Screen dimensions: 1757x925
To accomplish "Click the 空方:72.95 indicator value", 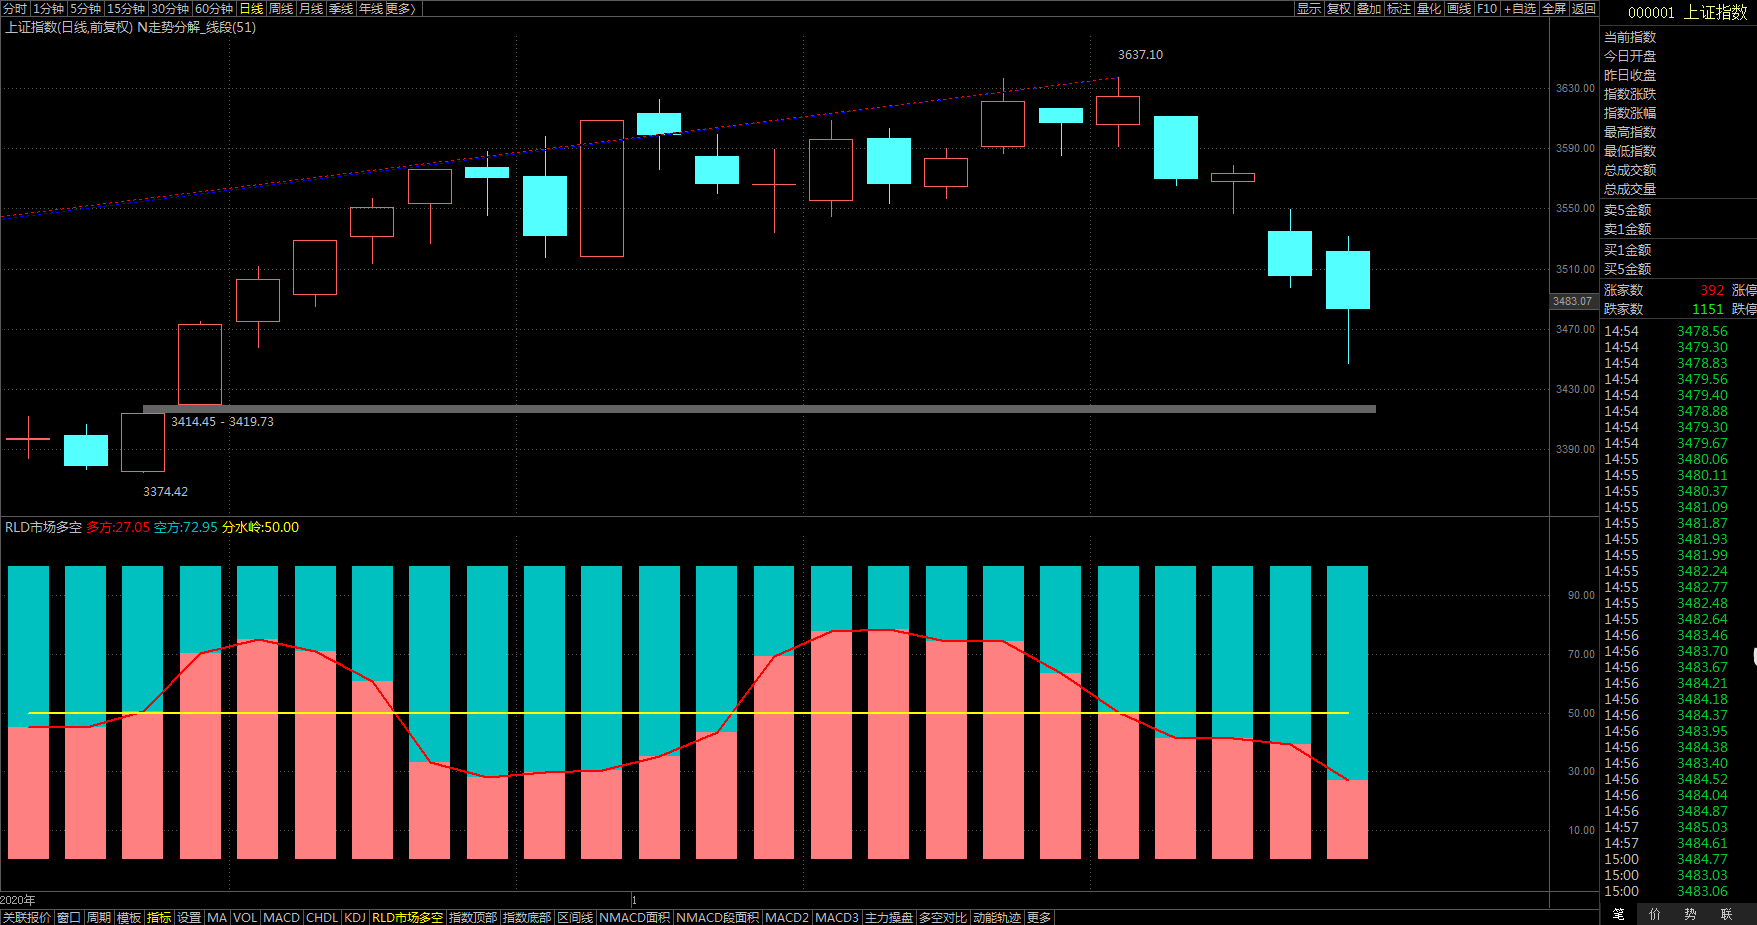I will click(186, 527).
